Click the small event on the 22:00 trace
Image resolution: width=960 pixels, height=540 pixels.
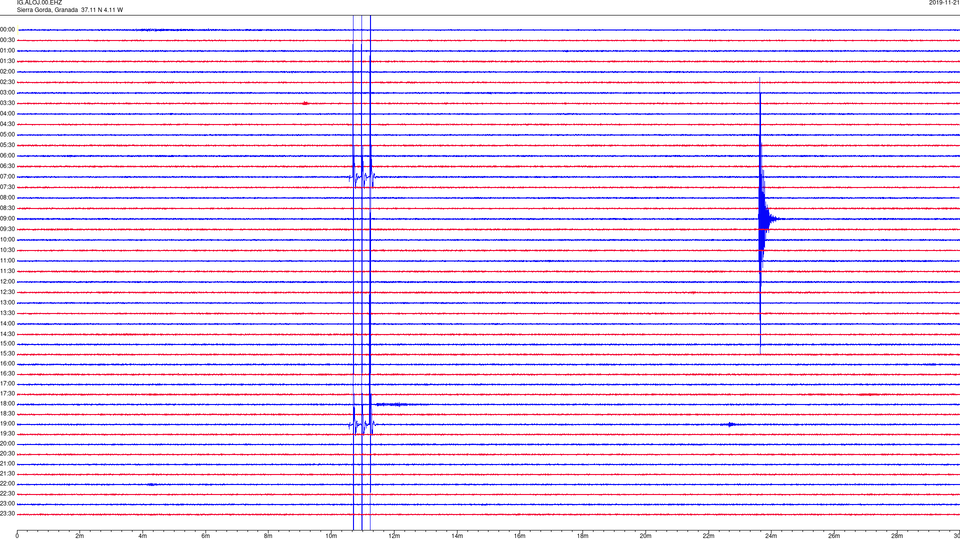(151, 484)
